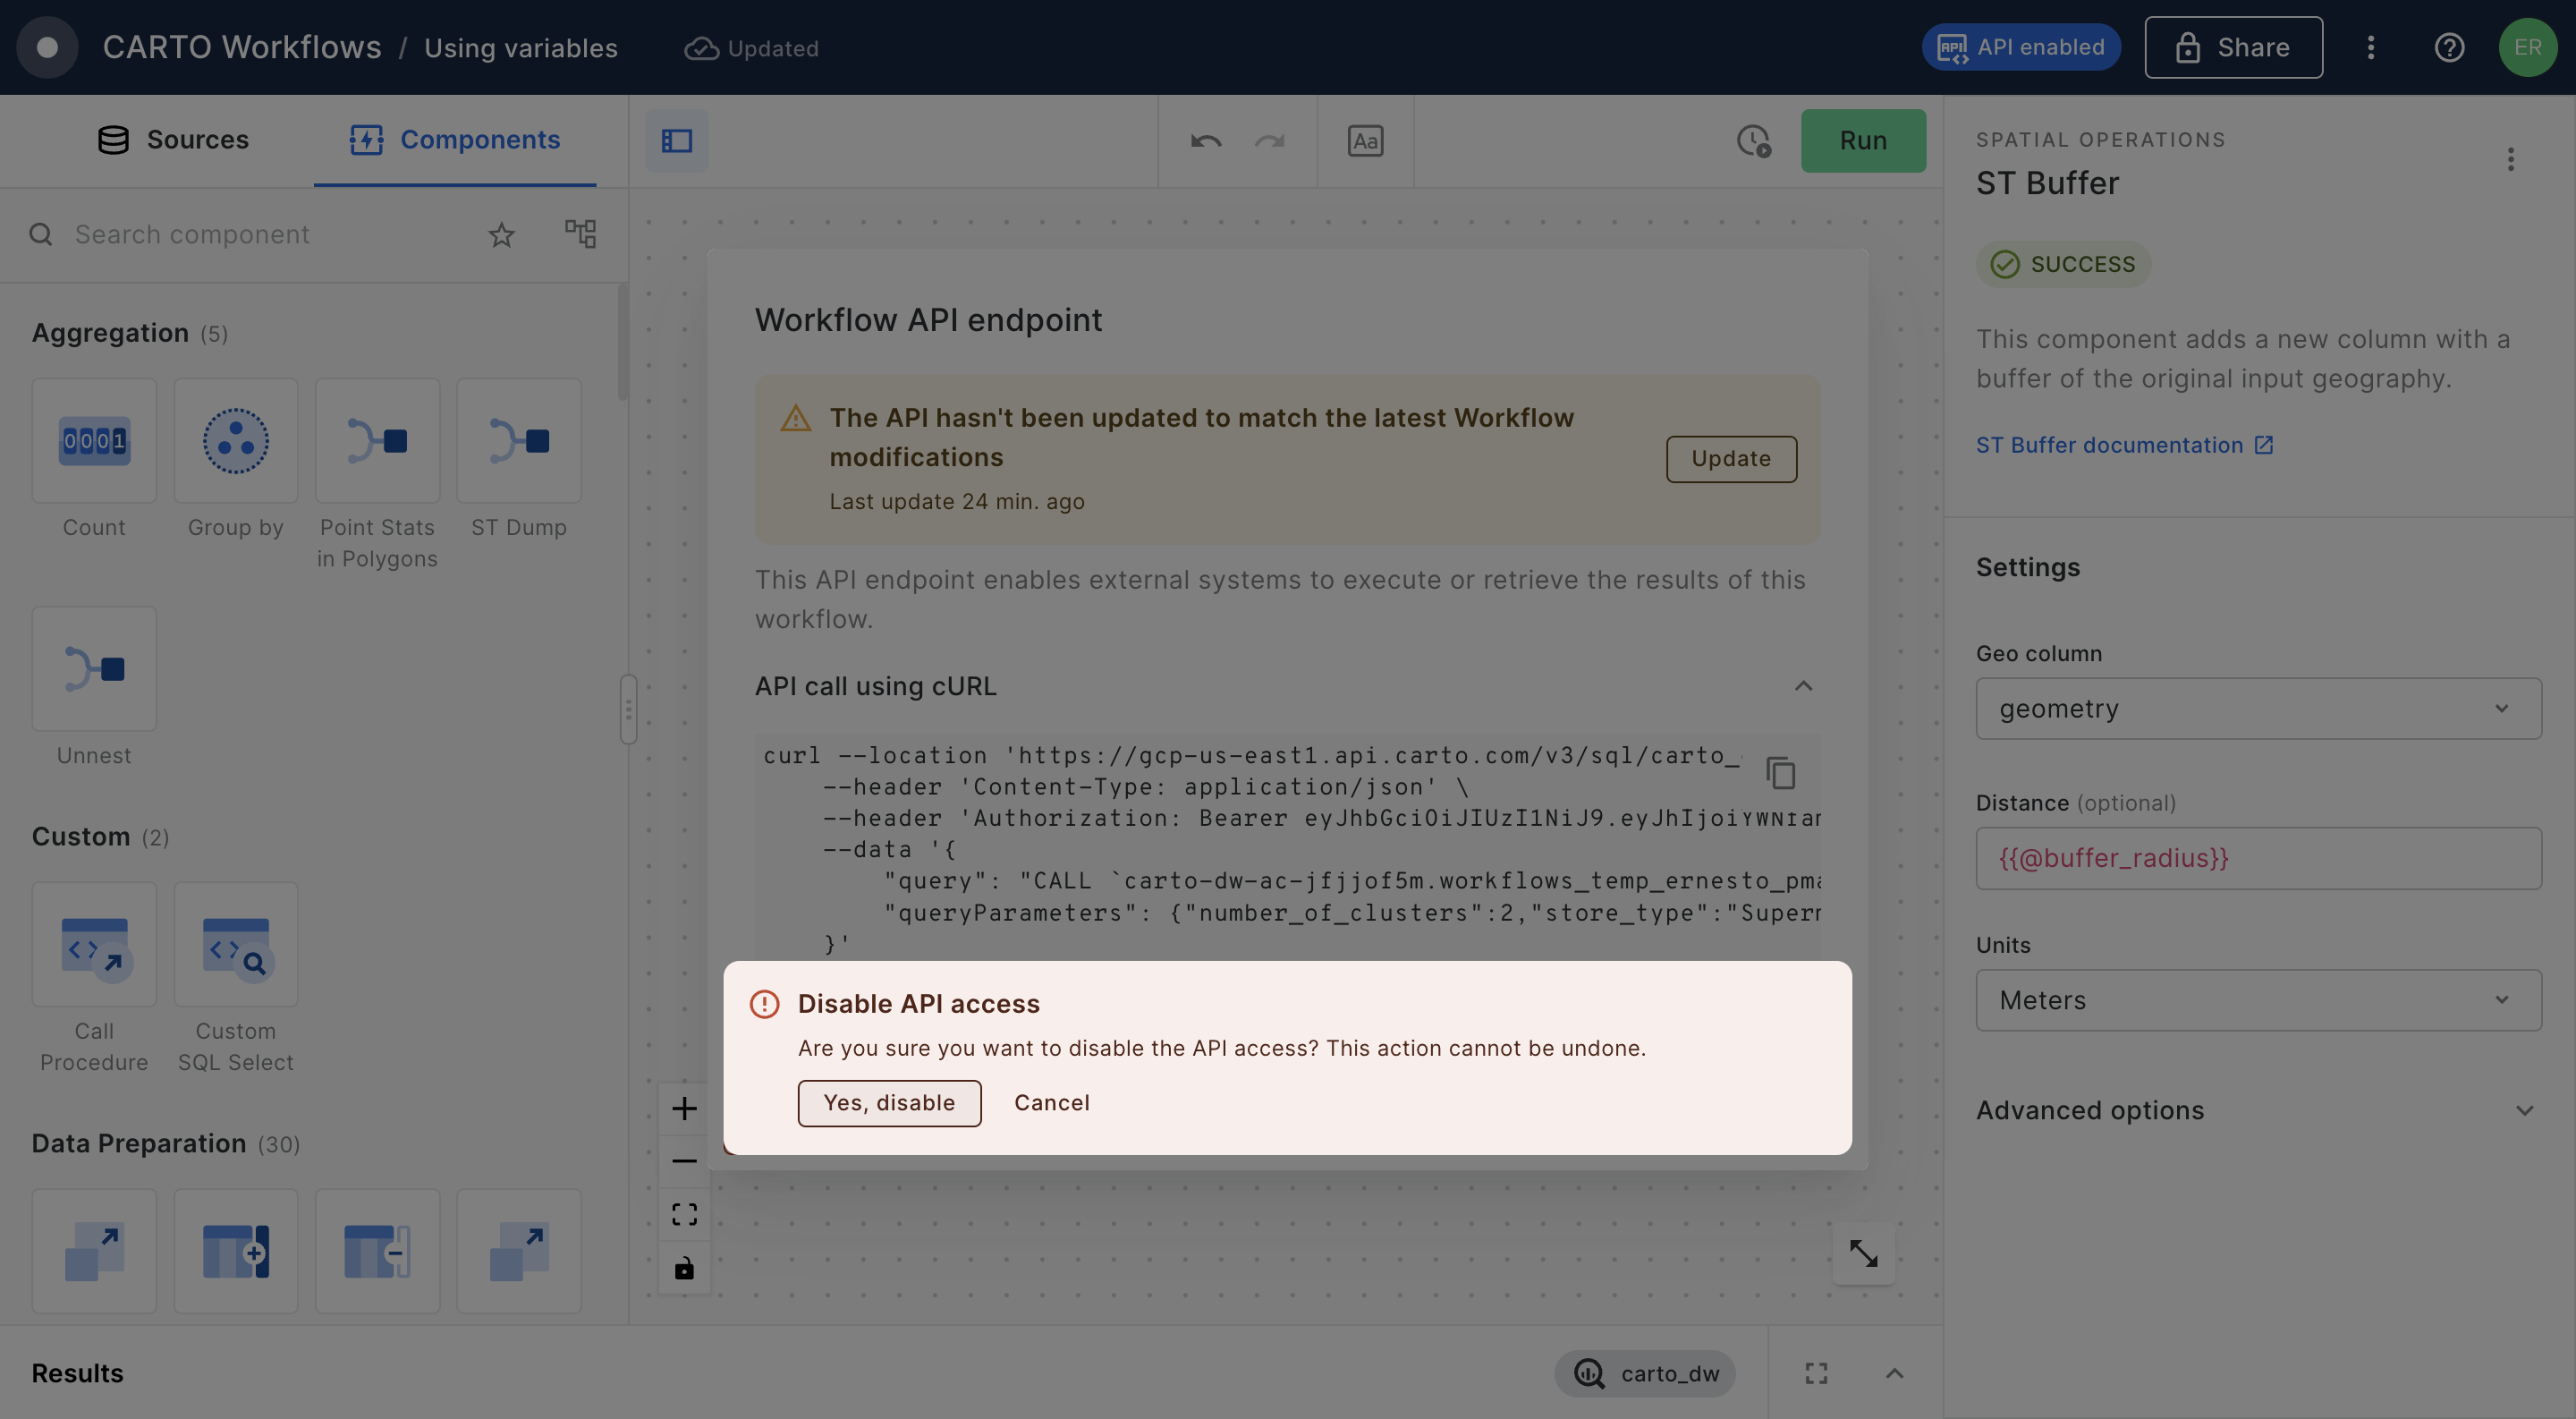Toggle the left sidebar panel
Image resolution: width=2576 pixels, height=1419 pixels.
677,141
